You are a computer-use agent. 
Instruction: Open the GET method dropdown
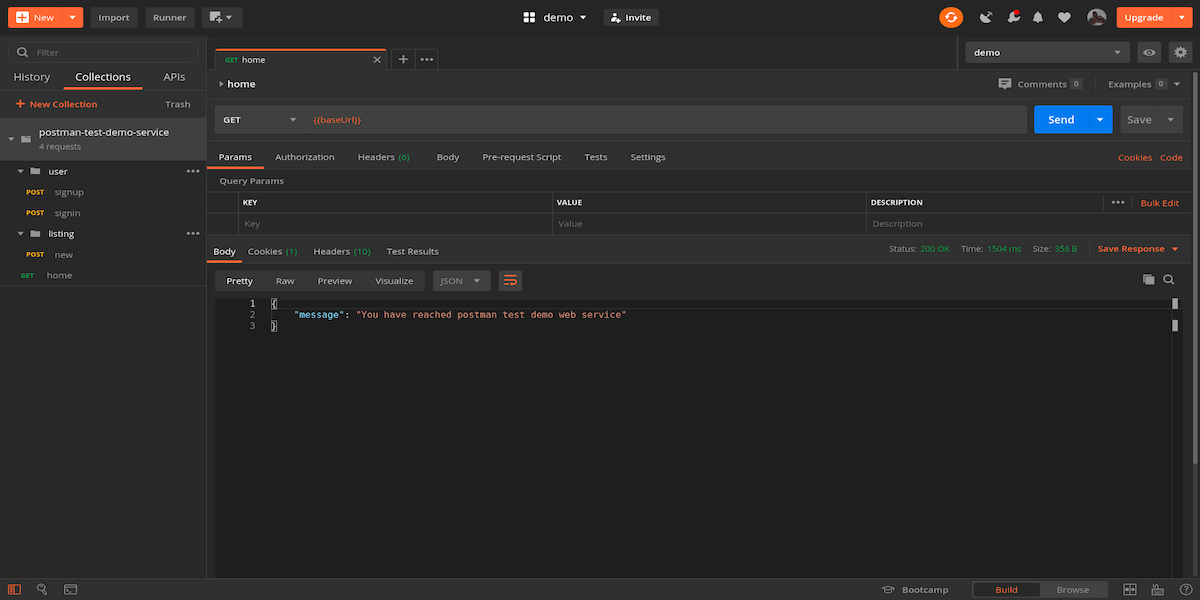click(260, 120)
